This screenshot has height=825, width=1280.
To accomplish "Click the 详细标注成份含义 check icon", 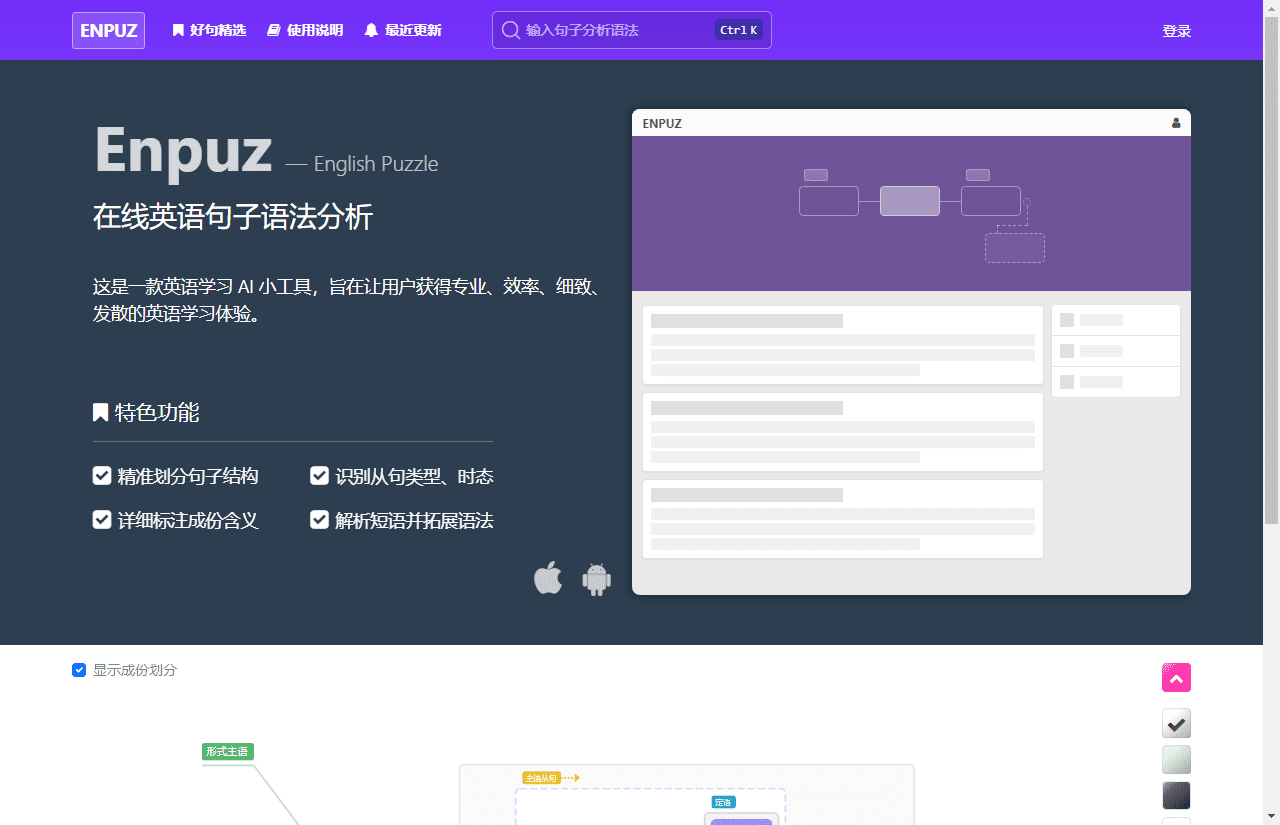I will (x=102, y=520).
